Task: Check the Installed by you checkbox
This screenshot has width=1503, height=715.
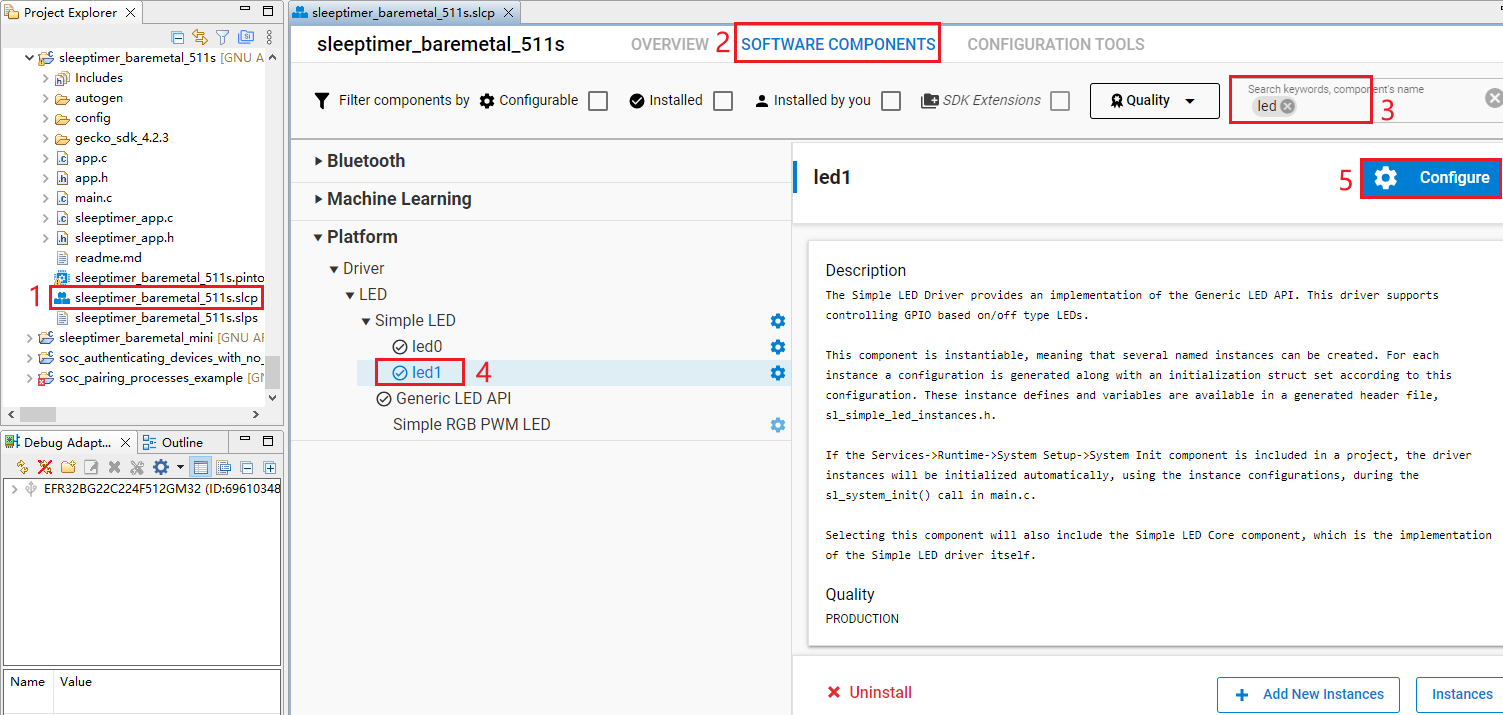Action: [x=891, y=101]
